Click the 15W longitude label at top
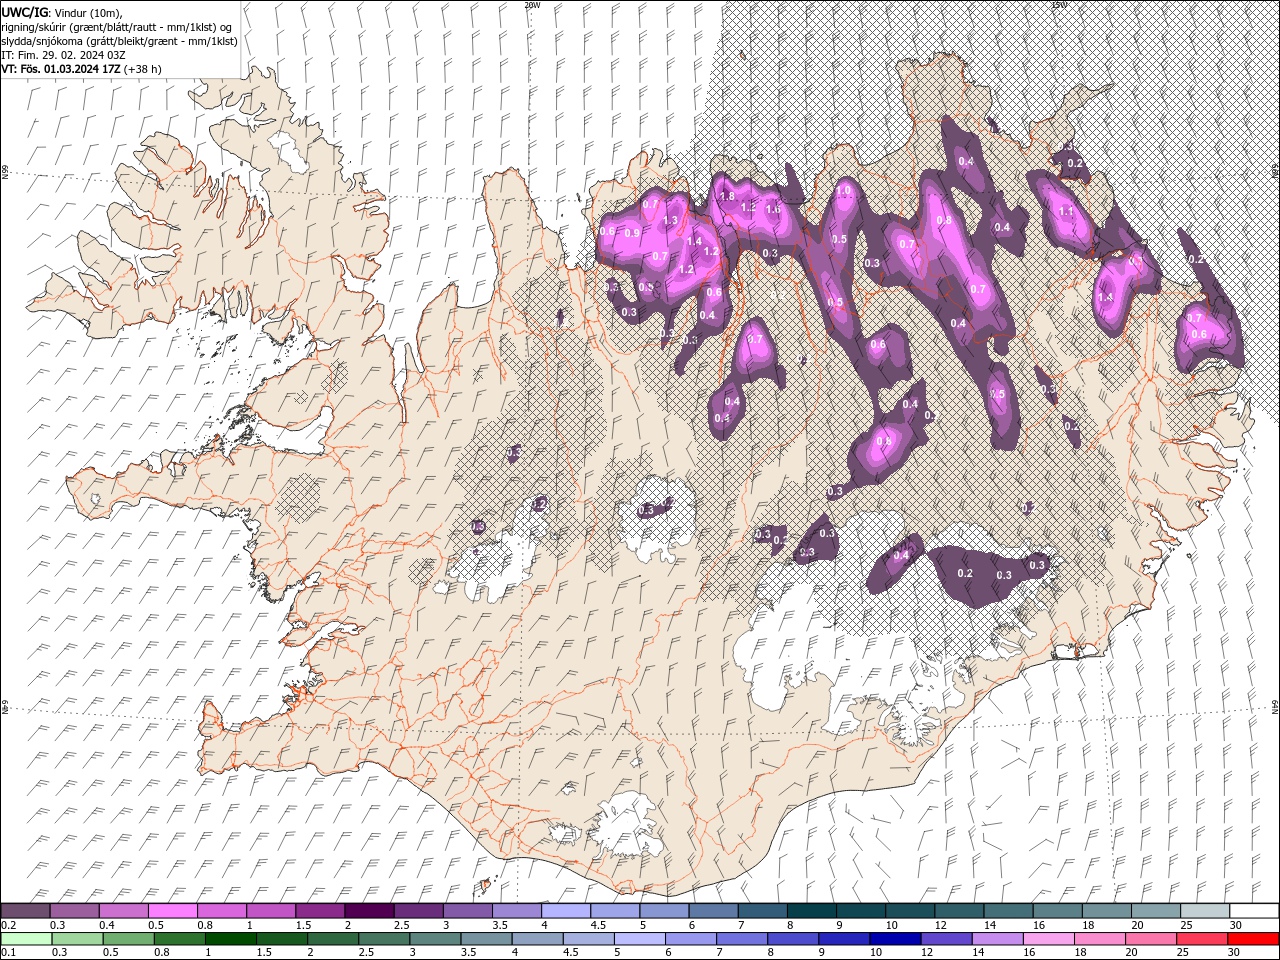The image size is (1280, 960). 1059,5
